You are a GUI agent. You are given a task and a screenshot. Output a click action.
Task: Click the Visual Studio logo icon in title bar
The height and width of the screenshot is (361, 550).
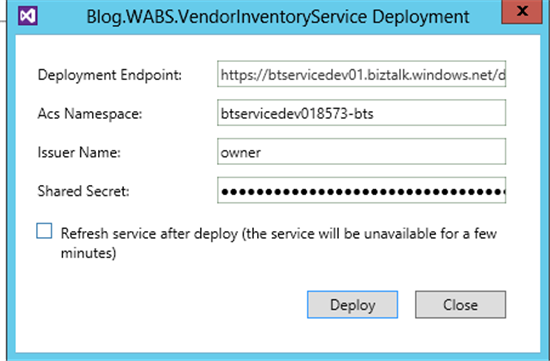pos(28,16)
